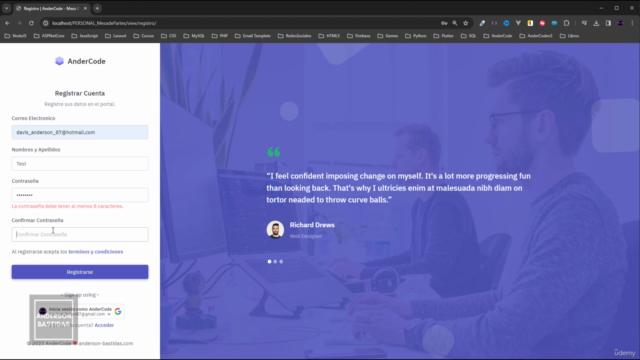Open the AnderCode bookmarks folder

tap(498, 36)
